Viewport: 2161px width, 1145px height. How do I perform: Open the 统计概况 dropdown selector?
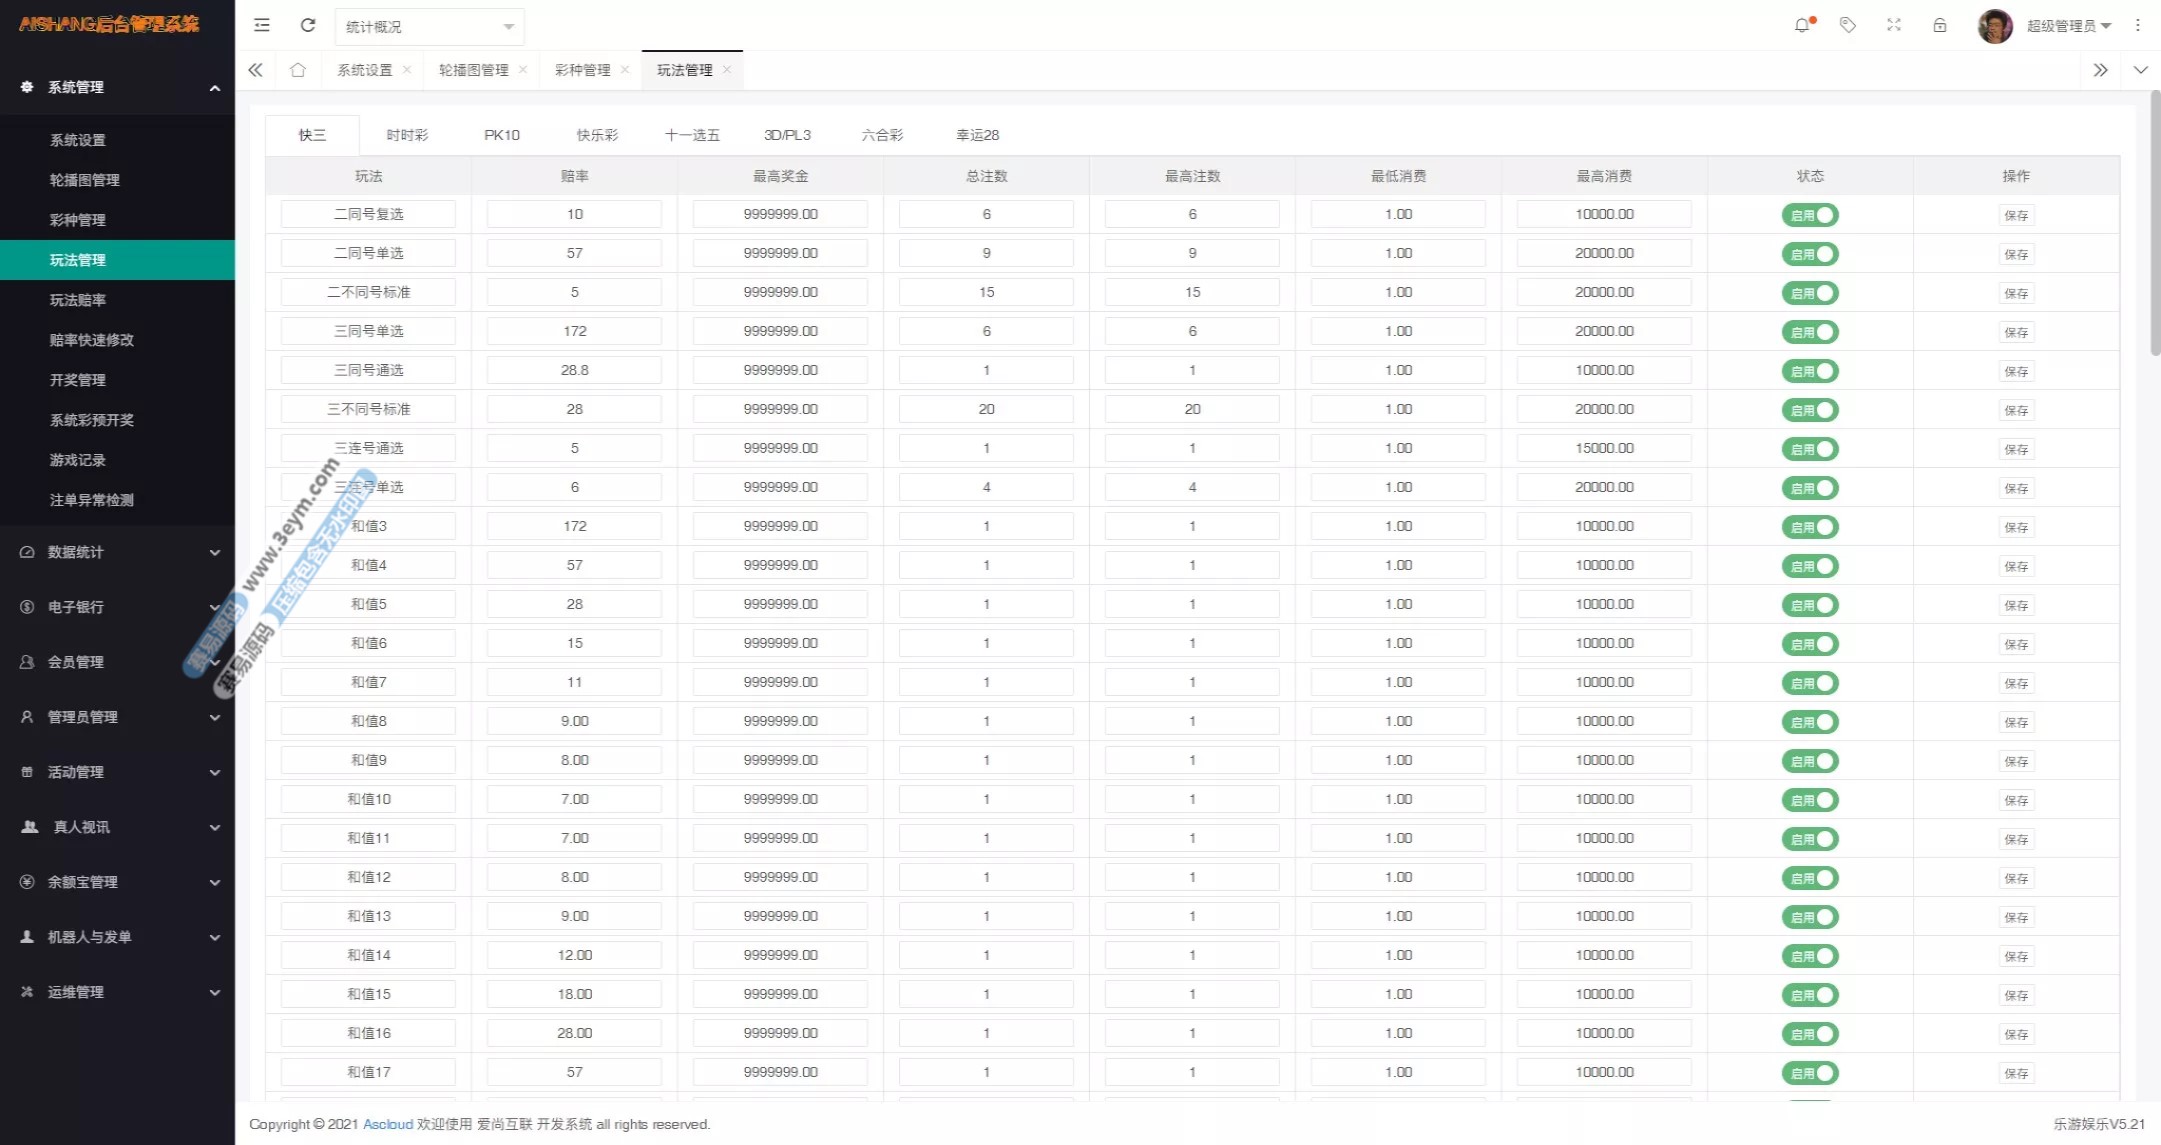click(429, 27)
